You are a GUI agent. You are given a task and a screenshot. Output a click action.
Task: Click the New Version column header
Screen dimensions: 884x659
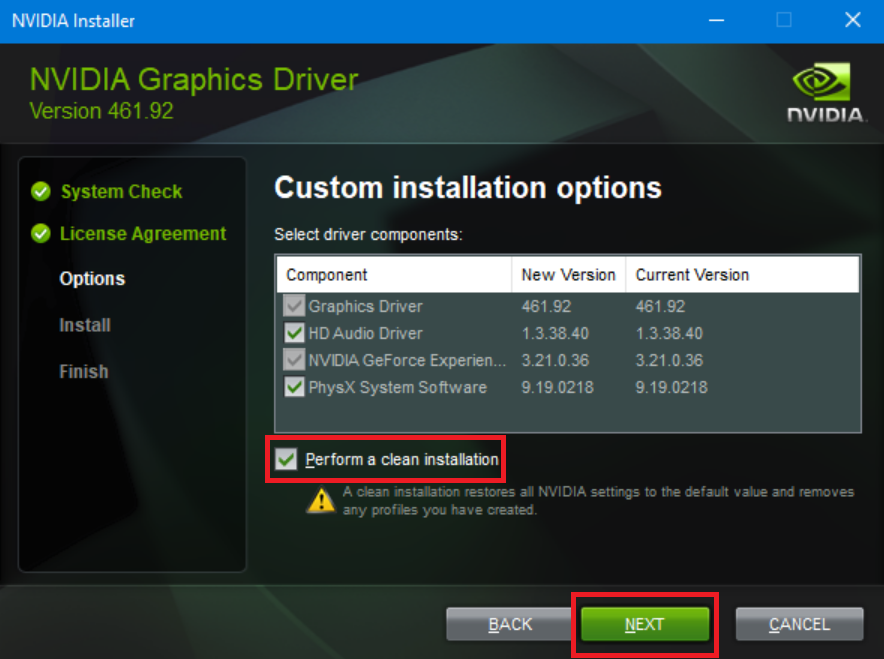point(566,274)
